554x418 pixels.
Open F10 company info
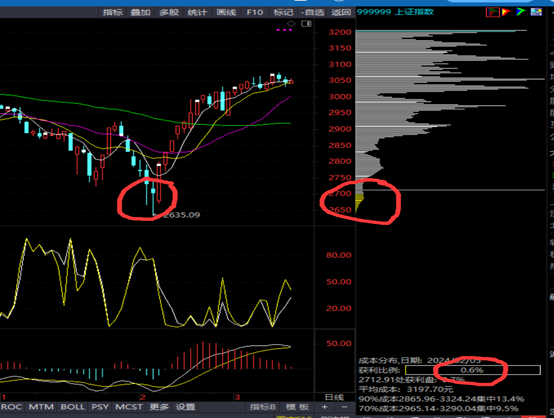255,12
